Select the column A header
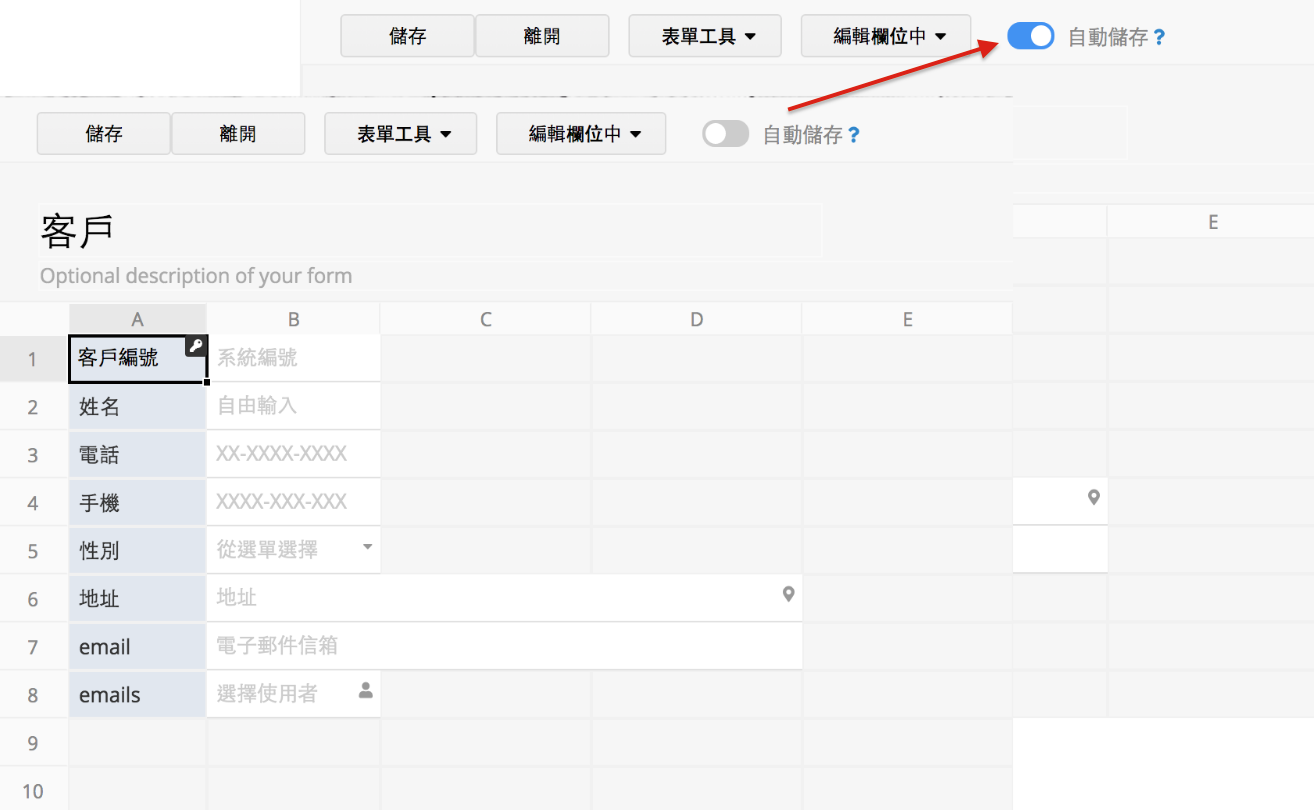This screenshot has width=1314, height=810. 137,319
